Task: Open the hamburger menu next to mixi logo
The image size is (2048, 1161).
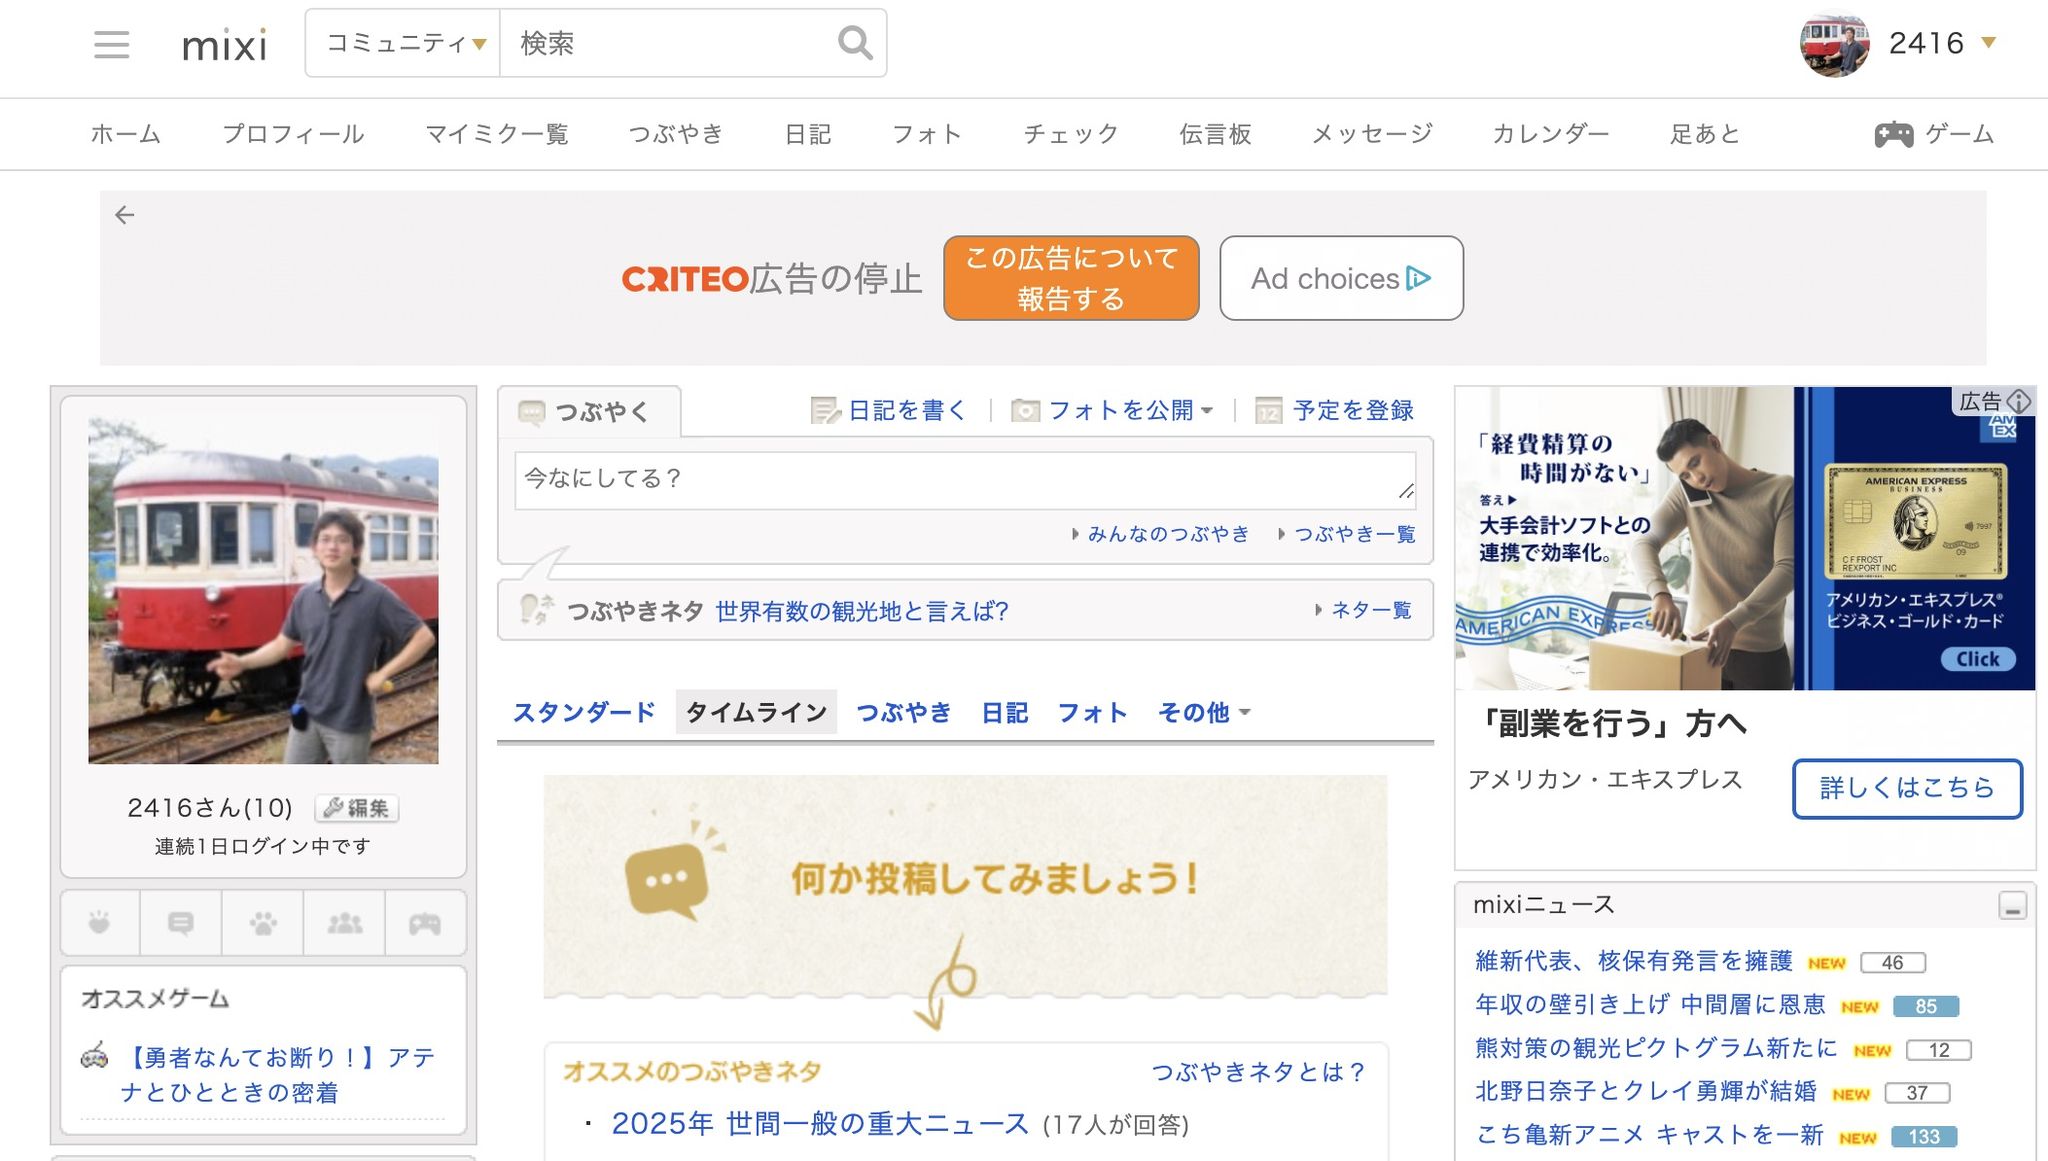Action: point(111,44)
